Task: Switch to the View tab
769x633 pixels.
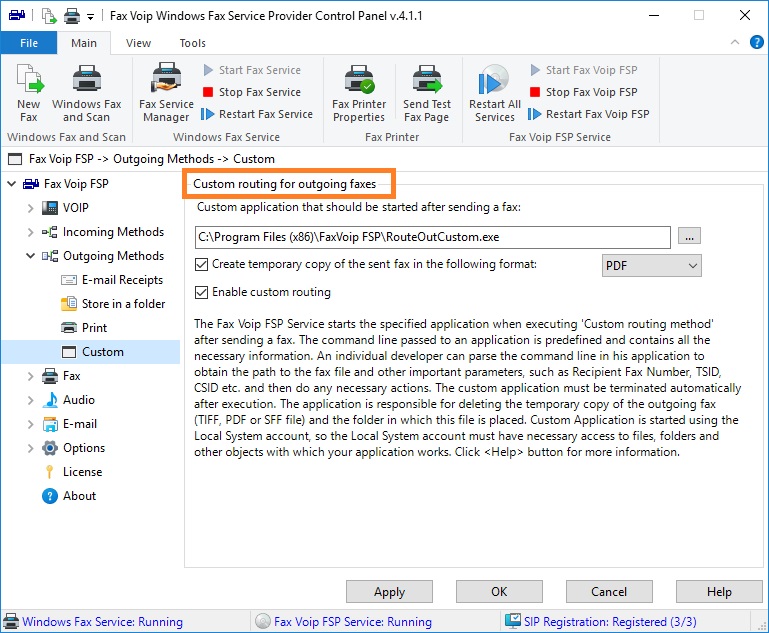Action: click(138, 43)
